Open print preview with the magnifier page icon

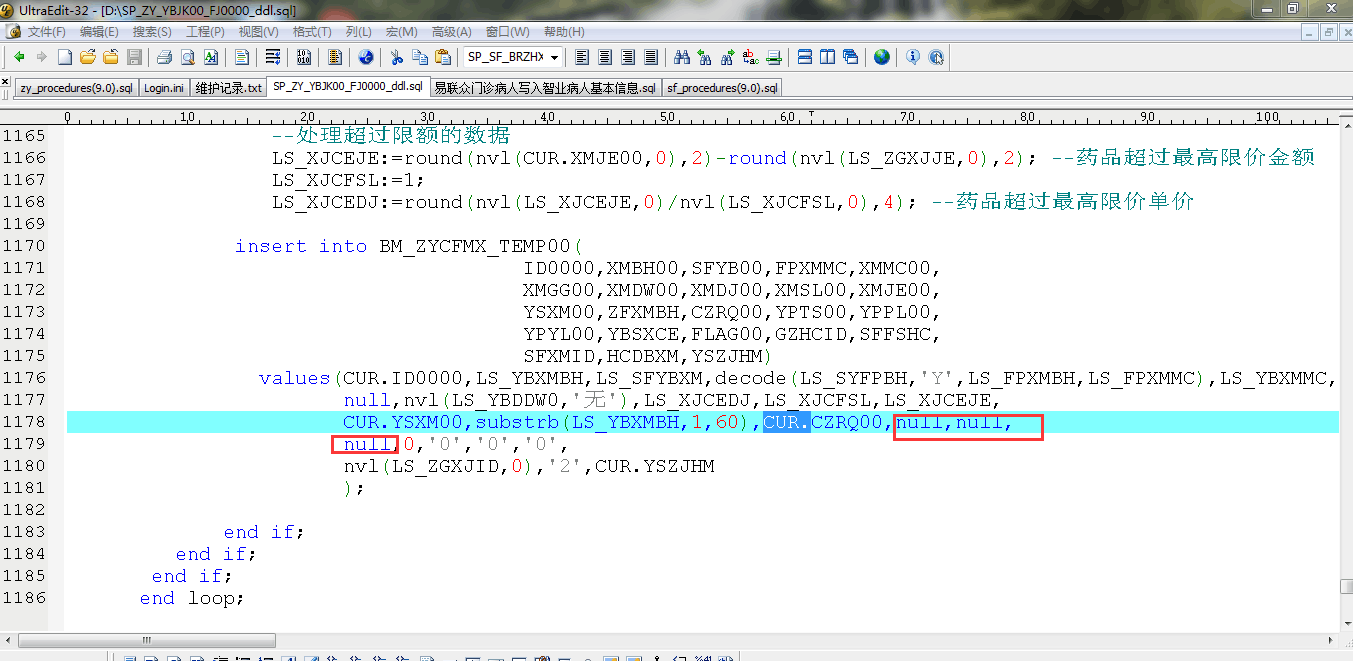point(187,57)
